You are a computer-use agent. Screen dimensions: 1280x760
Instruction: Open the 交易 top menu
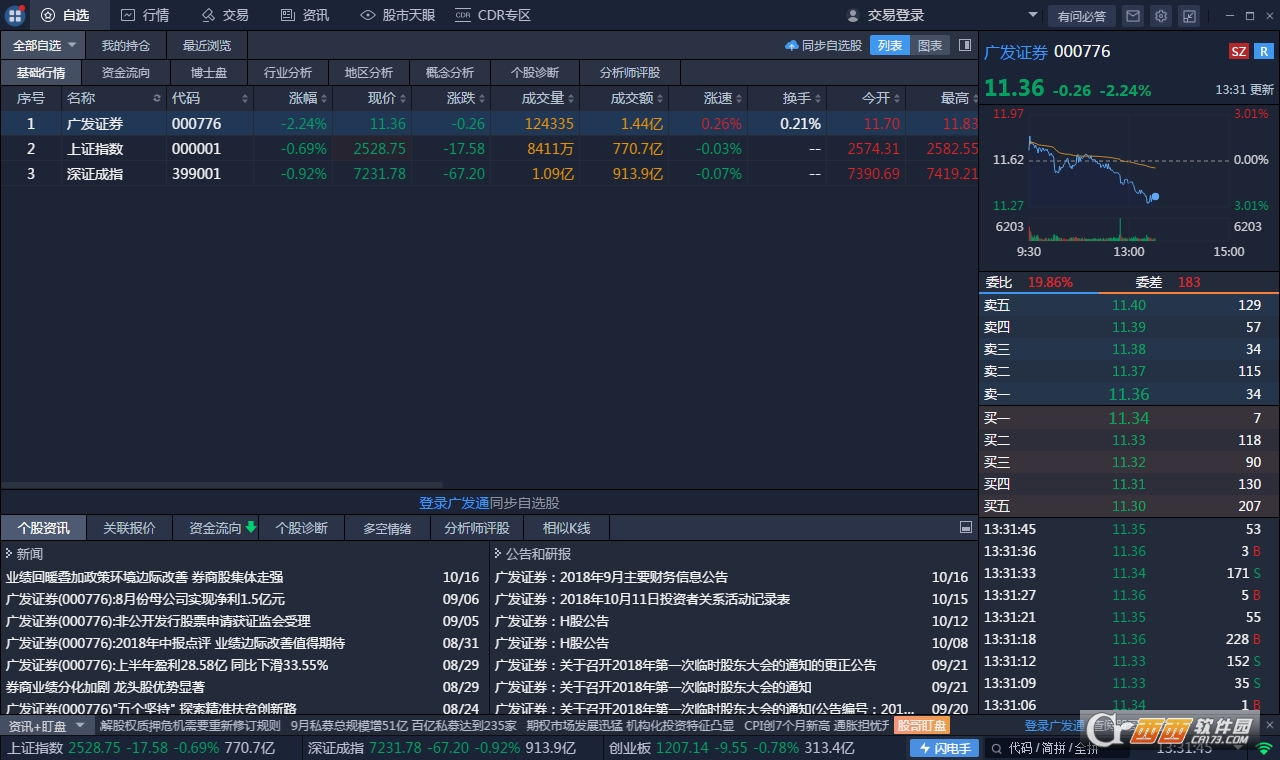coord(224,15)
